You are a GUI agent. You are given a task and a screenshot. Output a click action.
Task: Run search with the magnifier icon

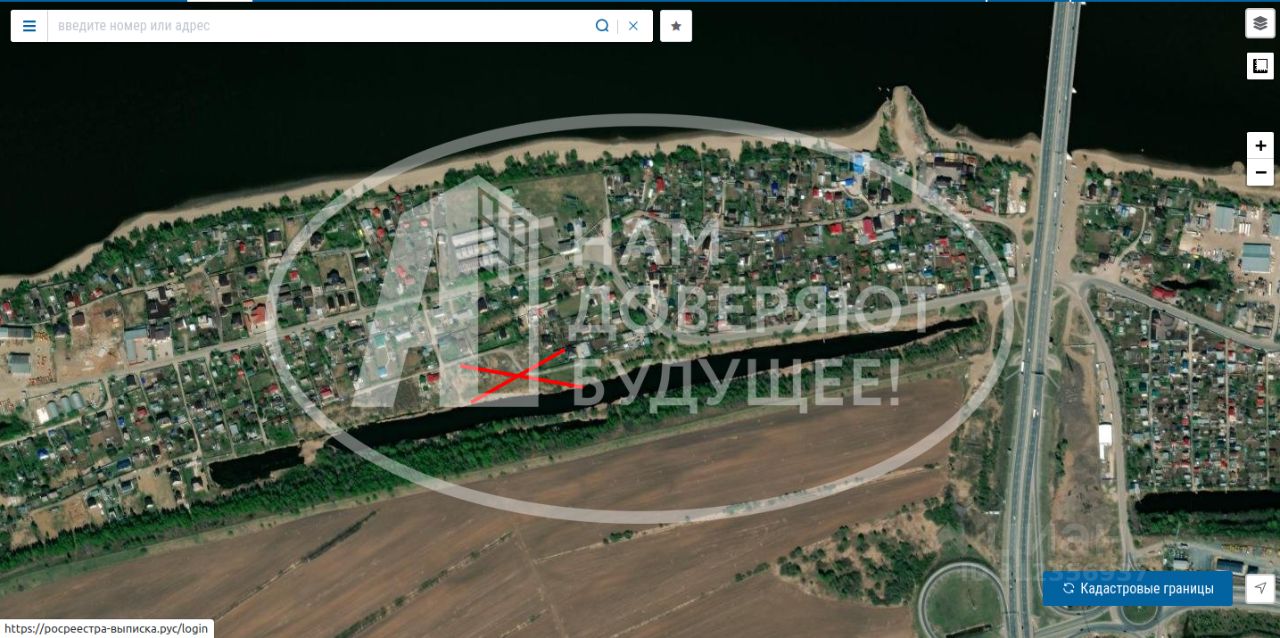click(602, 26)
